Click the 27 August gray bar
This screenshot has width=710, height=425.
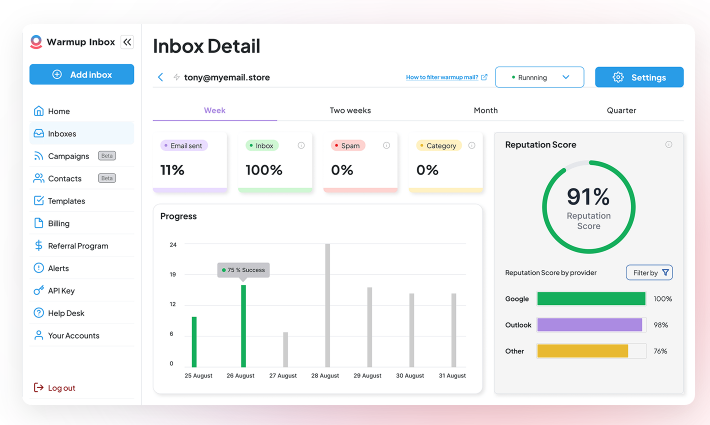coord(285,349)
